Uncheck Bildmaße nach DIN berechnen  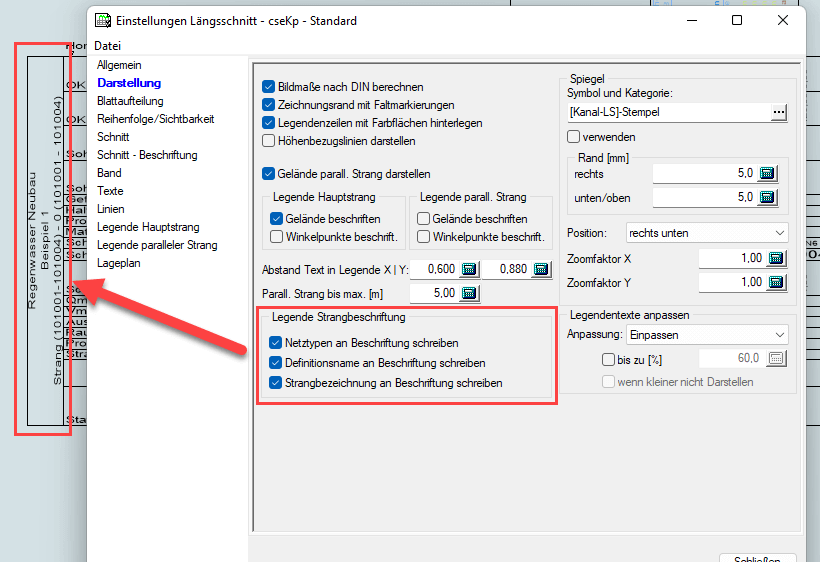pos(268,87)
